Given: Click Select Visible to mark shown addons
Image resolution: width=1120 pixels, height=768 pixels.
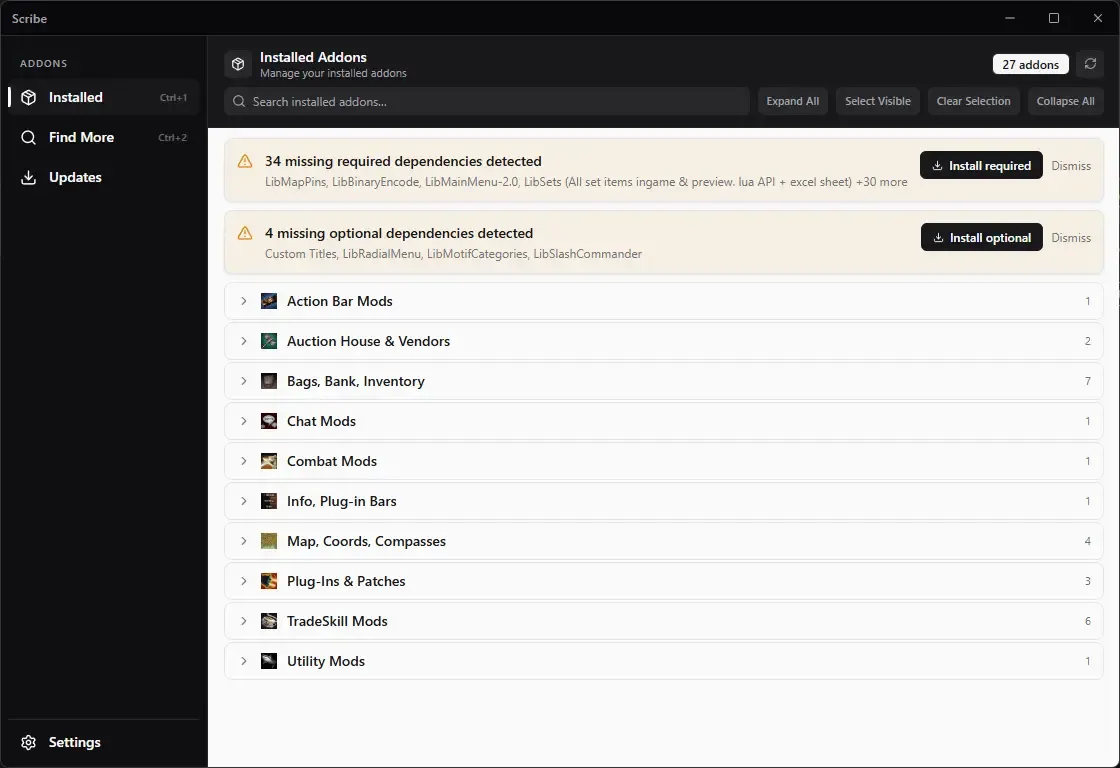Looking at the screenshot, I should click(x=877, y=101).
